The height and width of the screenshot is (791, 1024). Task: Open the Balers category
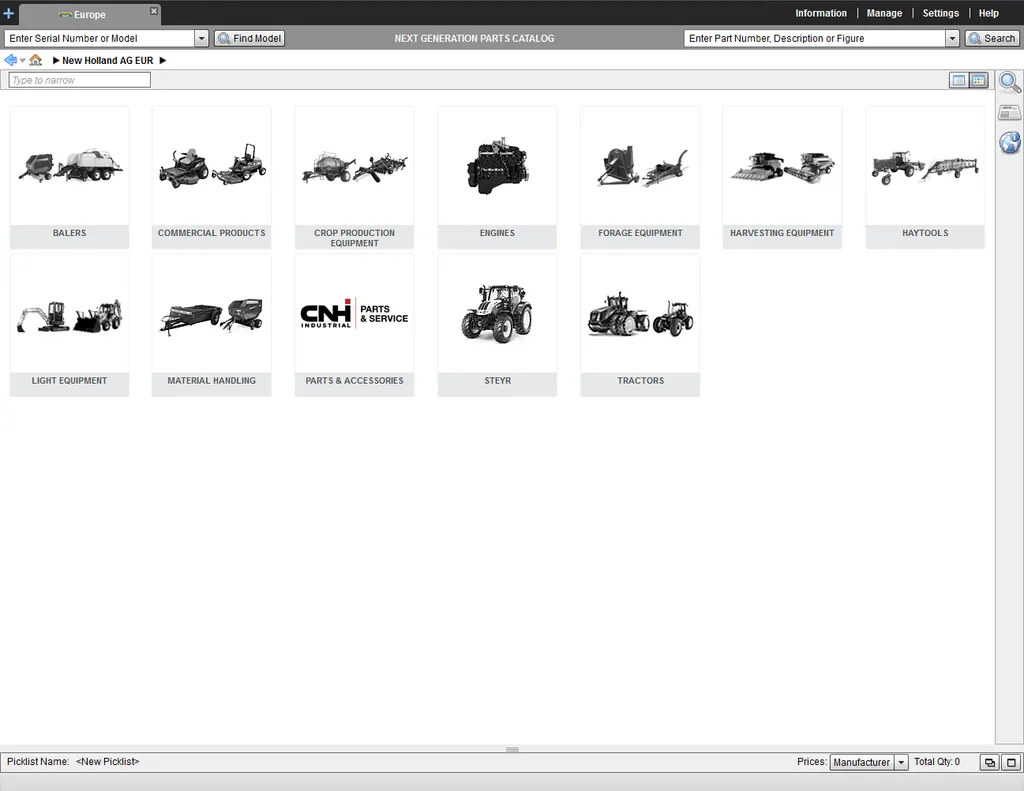(x=69, y=178)
